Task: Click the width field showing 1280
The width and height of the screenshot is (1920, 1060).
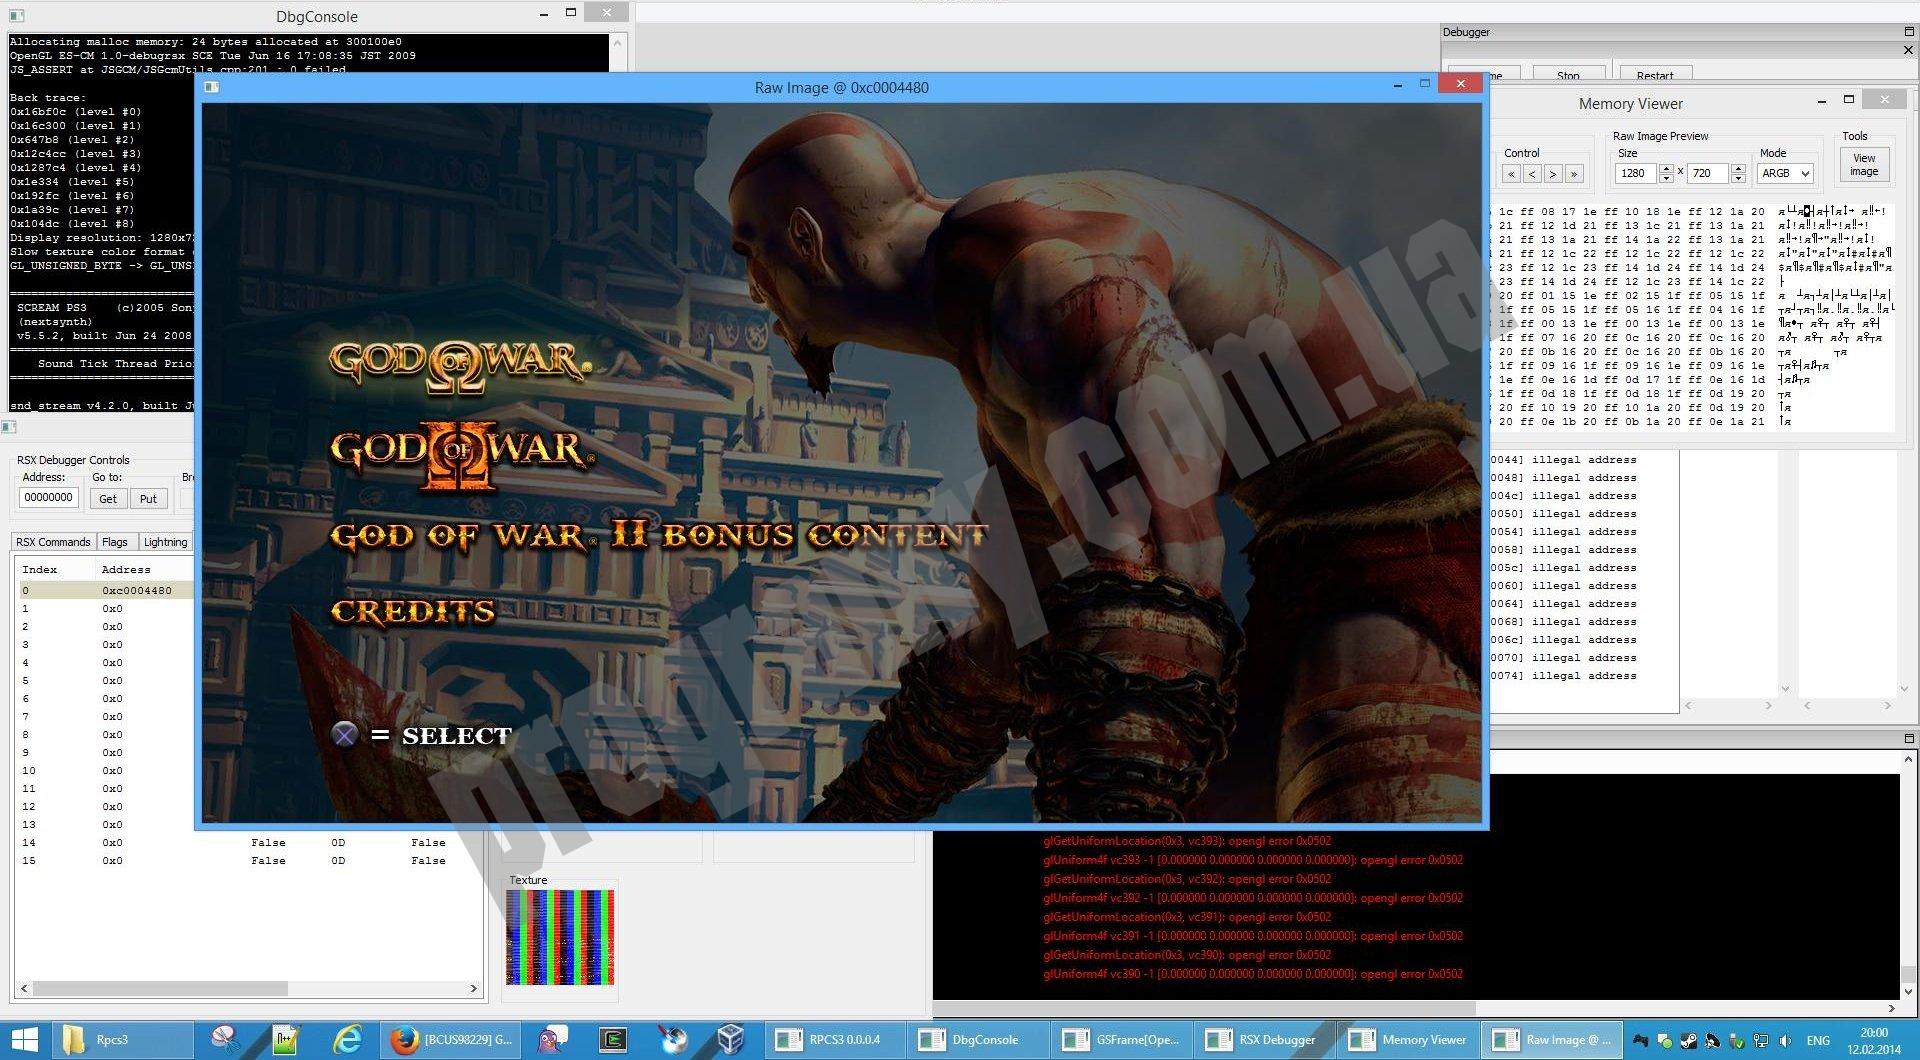Action: click(x=1635, y=173)
